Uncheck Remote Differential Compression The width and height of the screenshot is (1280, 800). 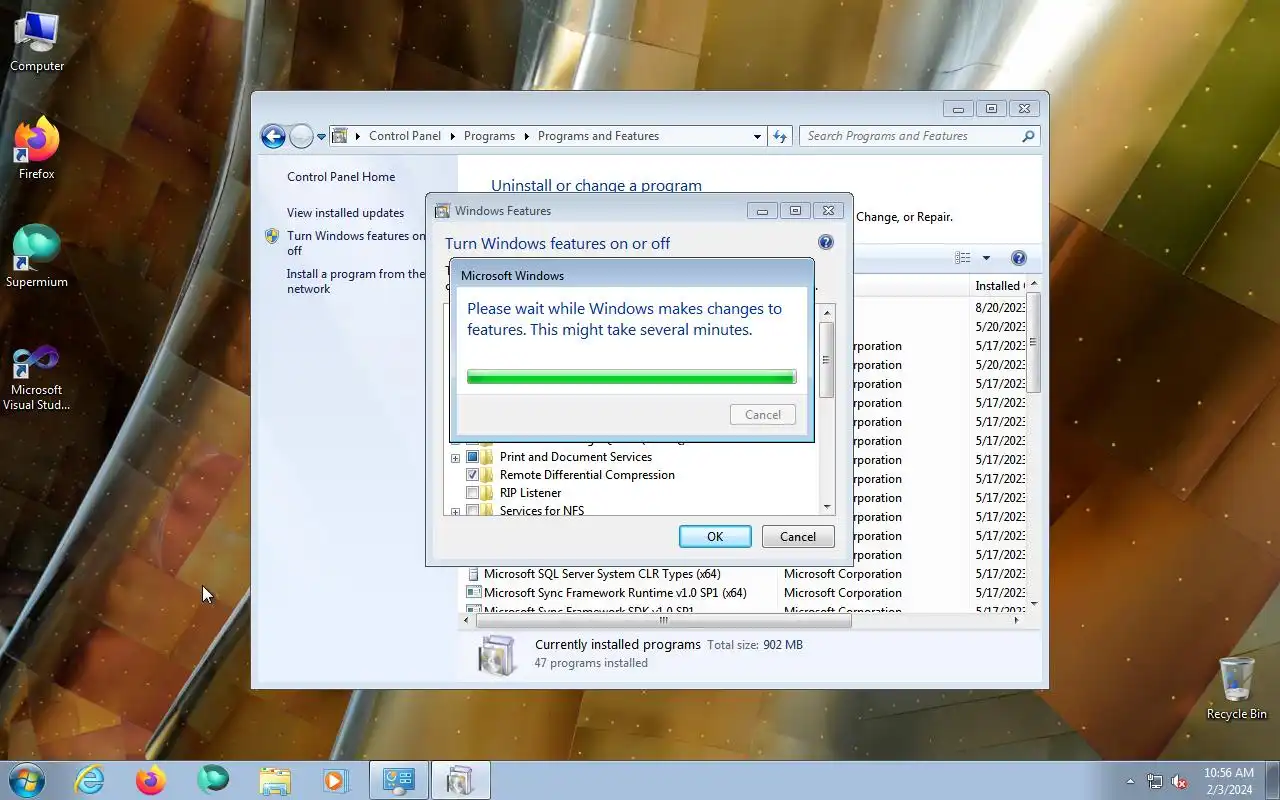click(x=473, y=475)
